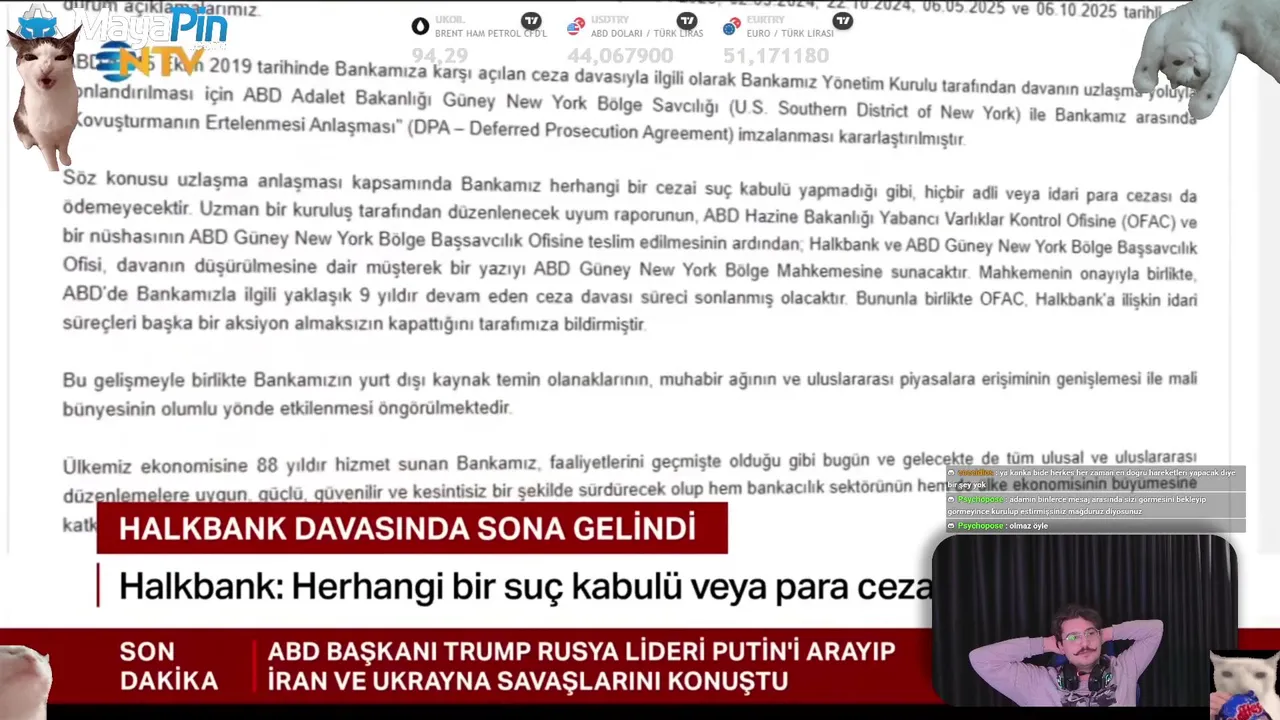Click the streamer webcam thumbnail
1280x720 pixels.
[1085, 621]
